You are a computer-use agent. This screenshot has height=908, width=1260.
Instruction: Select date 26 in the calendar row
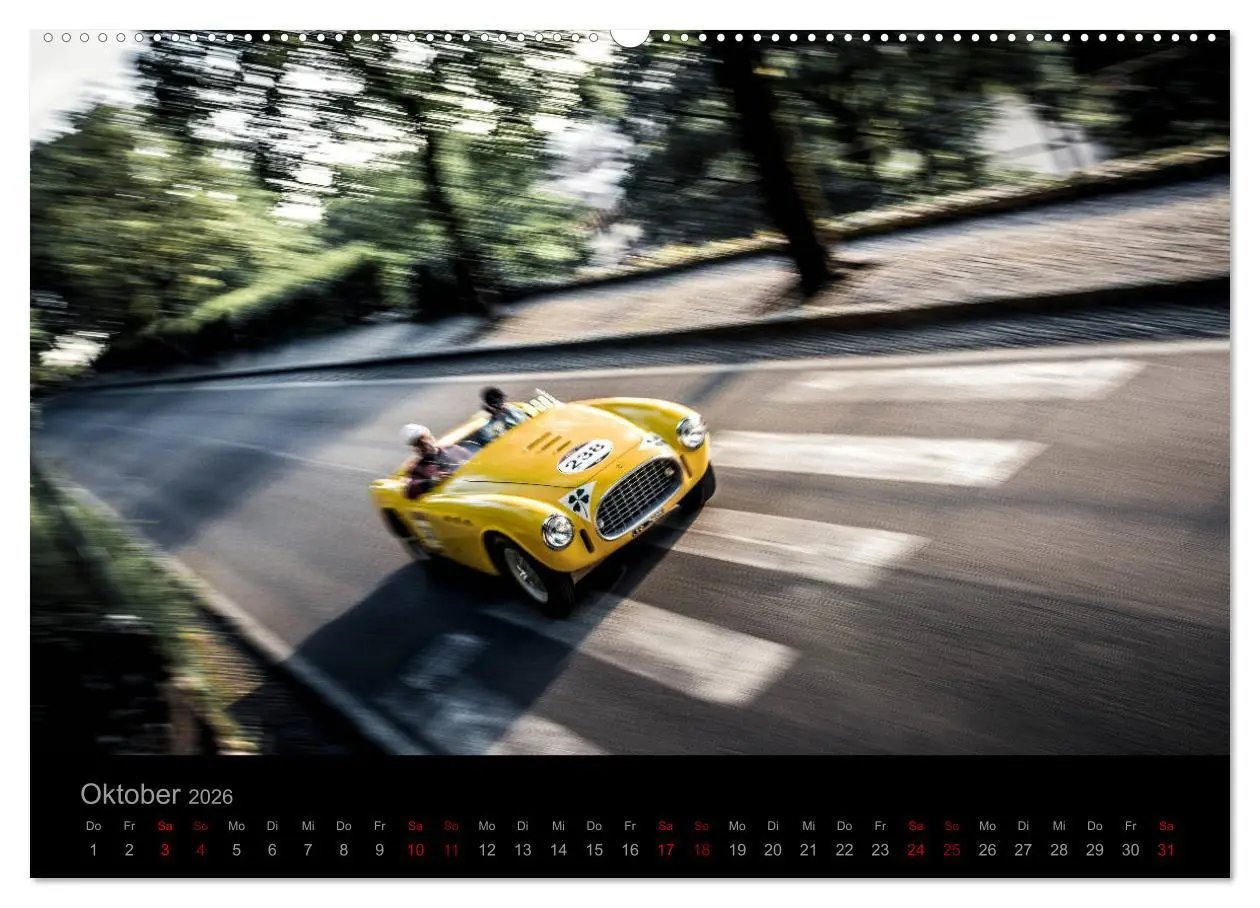click(987, 850)
